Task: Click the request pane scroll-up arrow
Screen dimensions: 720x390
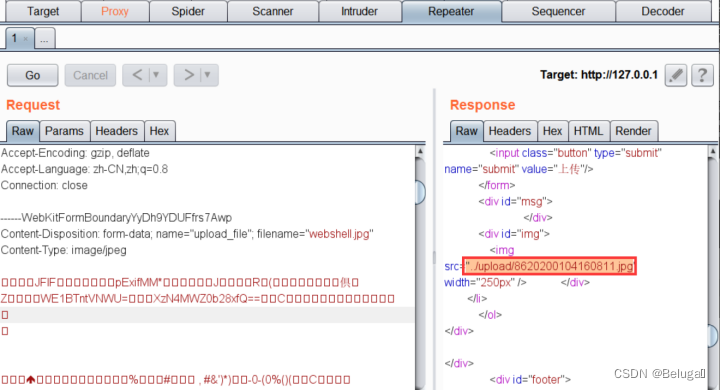Action: (420, 151)
